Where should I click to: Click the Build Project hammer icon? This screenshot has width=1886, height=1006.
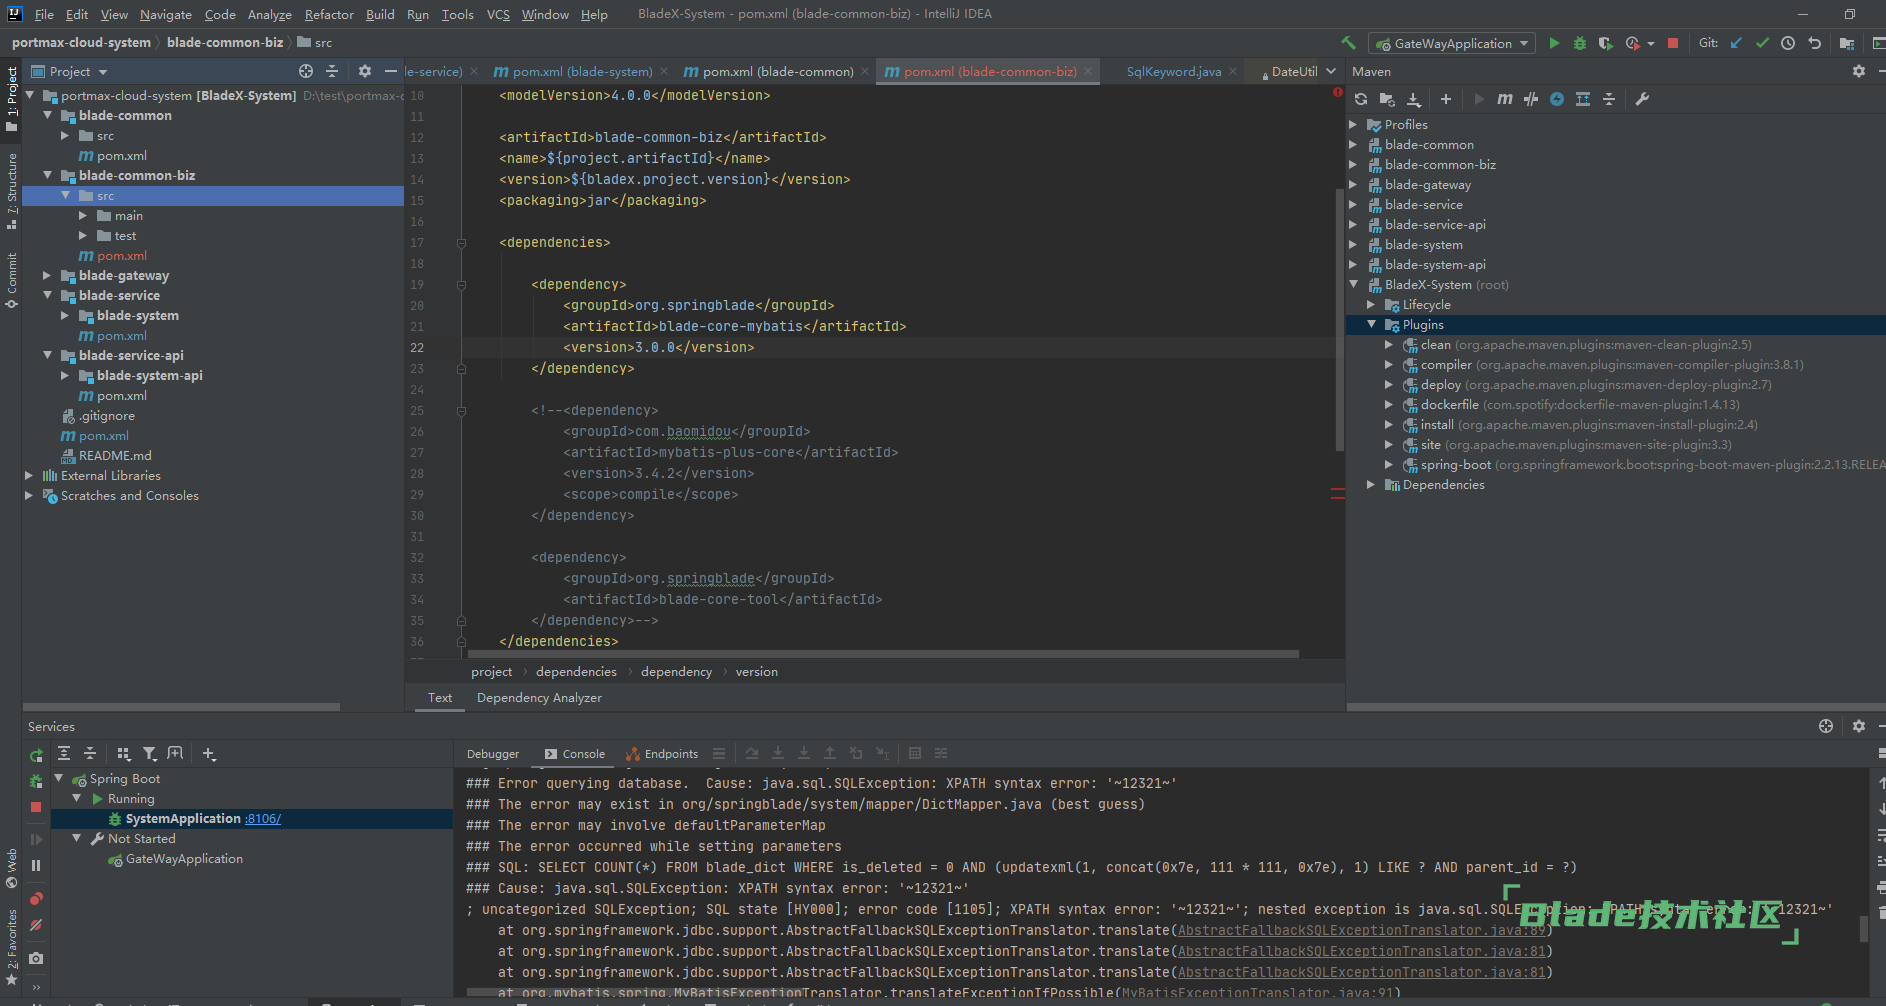(1348, 43)
